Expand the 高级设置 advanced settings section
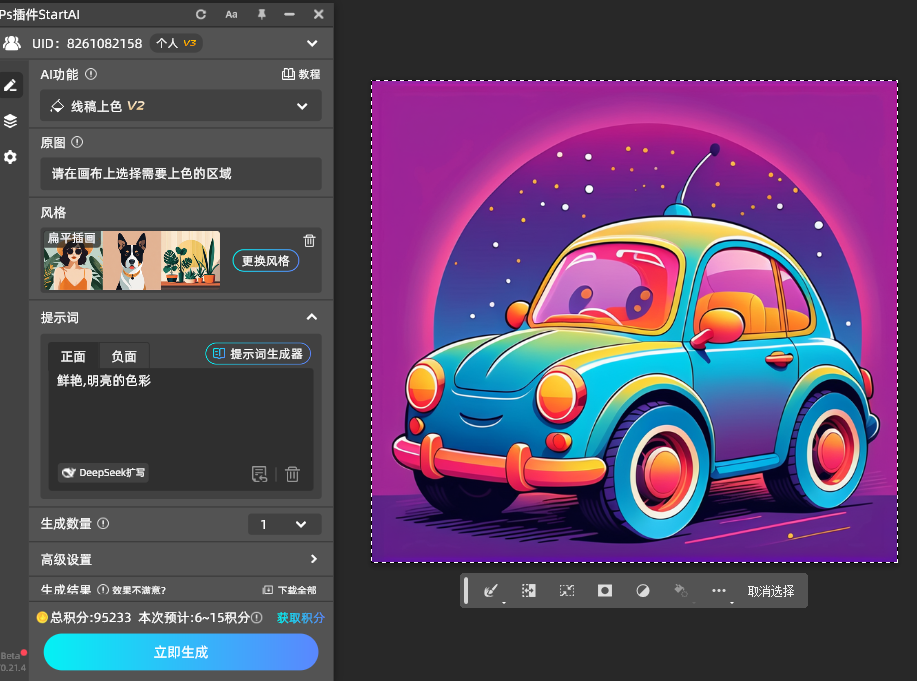This screenshot has width=917, height=681. coord(313,559)
